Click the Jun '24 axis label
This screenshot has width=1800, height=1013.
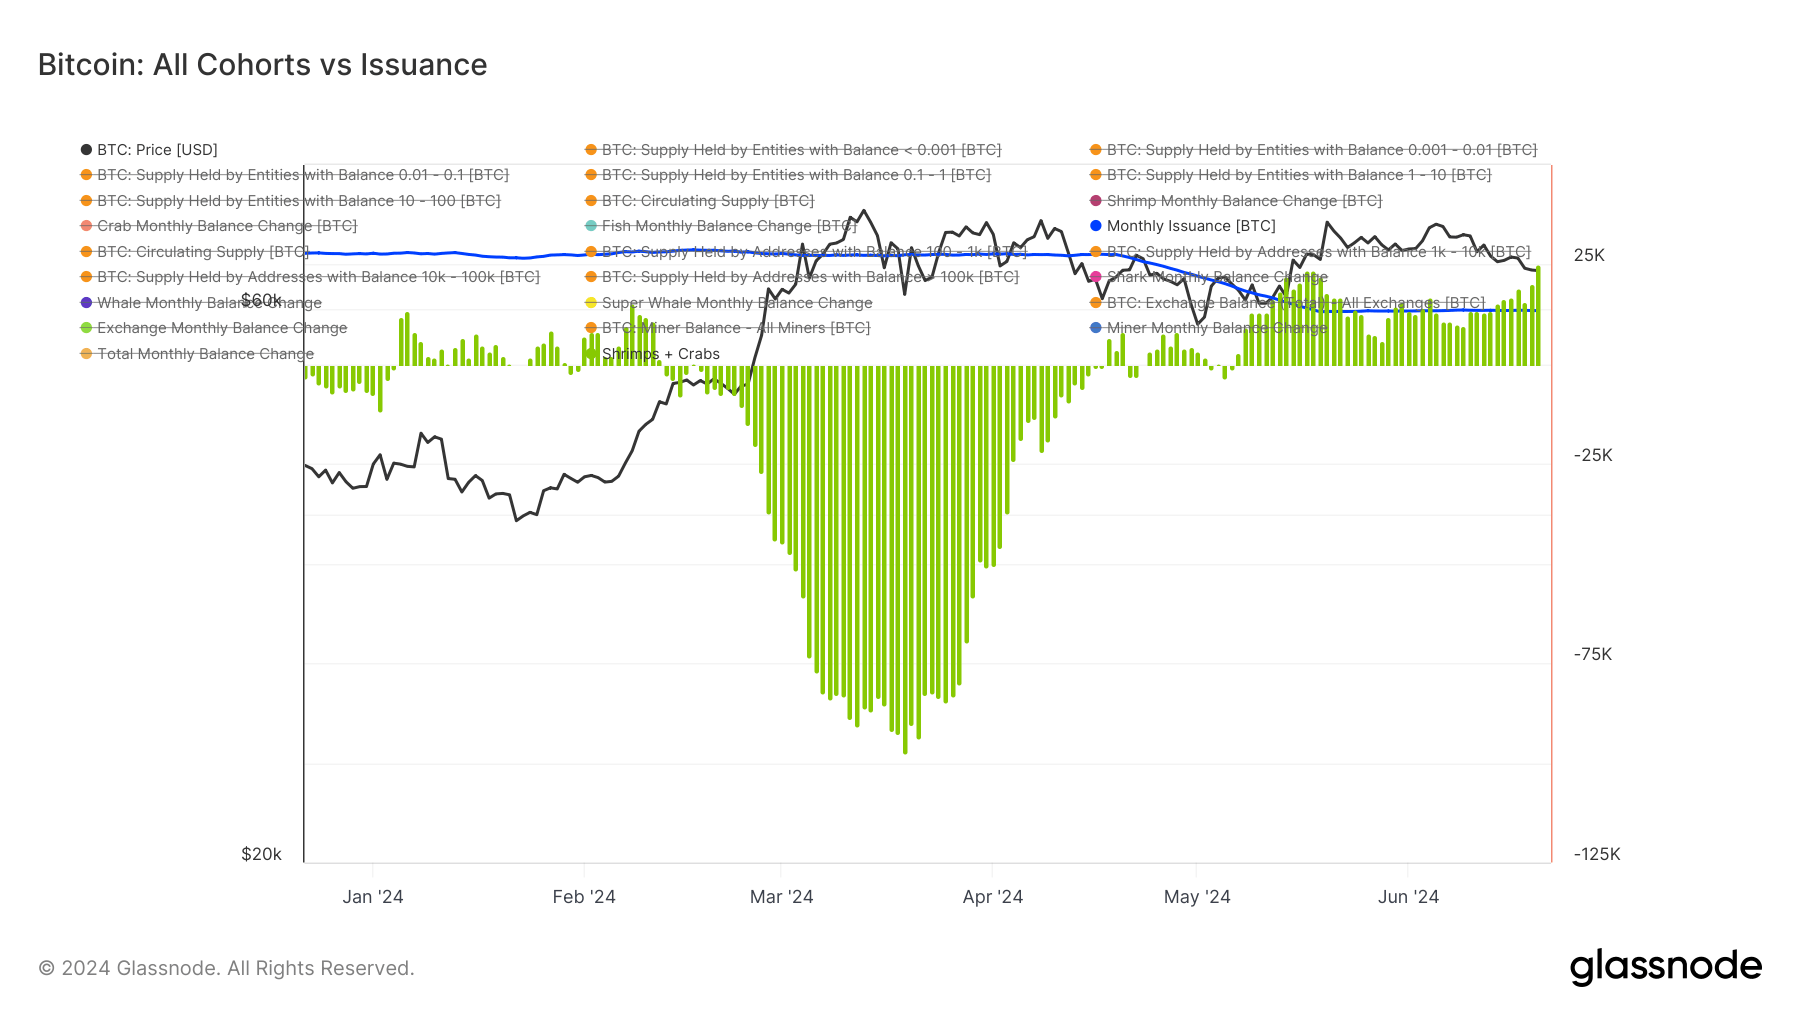[x=1408, y=897]
